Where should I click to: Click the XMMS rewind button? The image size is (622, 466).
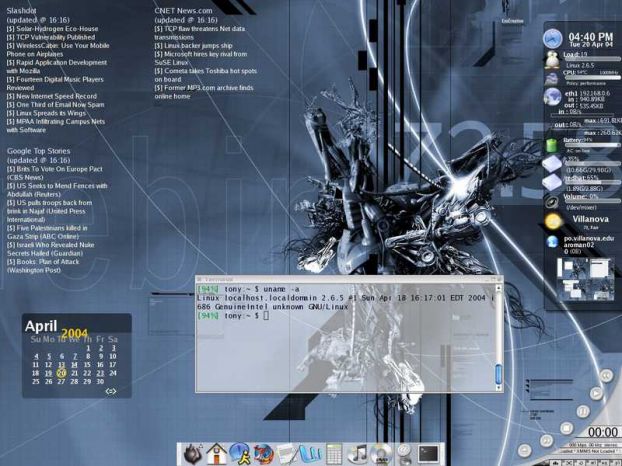point(606,375)
